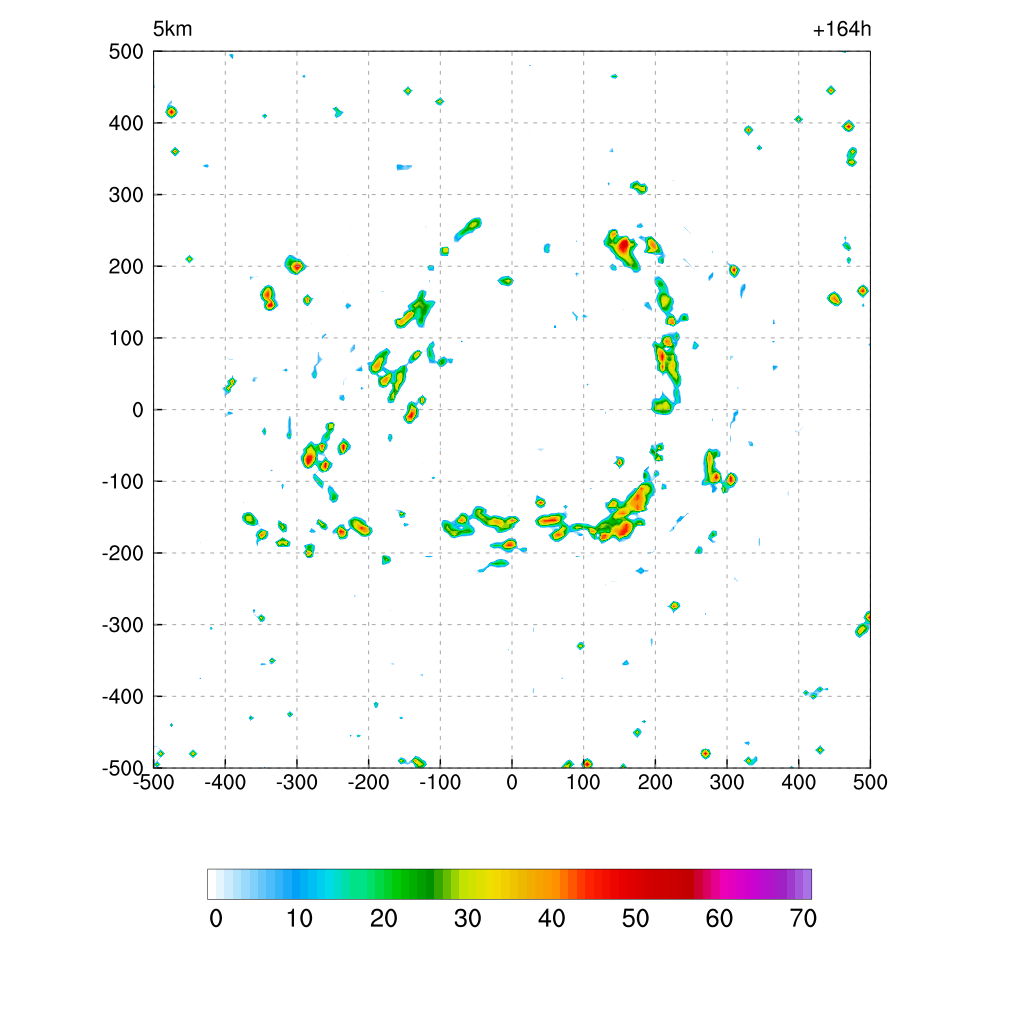Click the "5km" label above the plot
Viewport: 1024px width, 1024px height.
coord(172,29)
